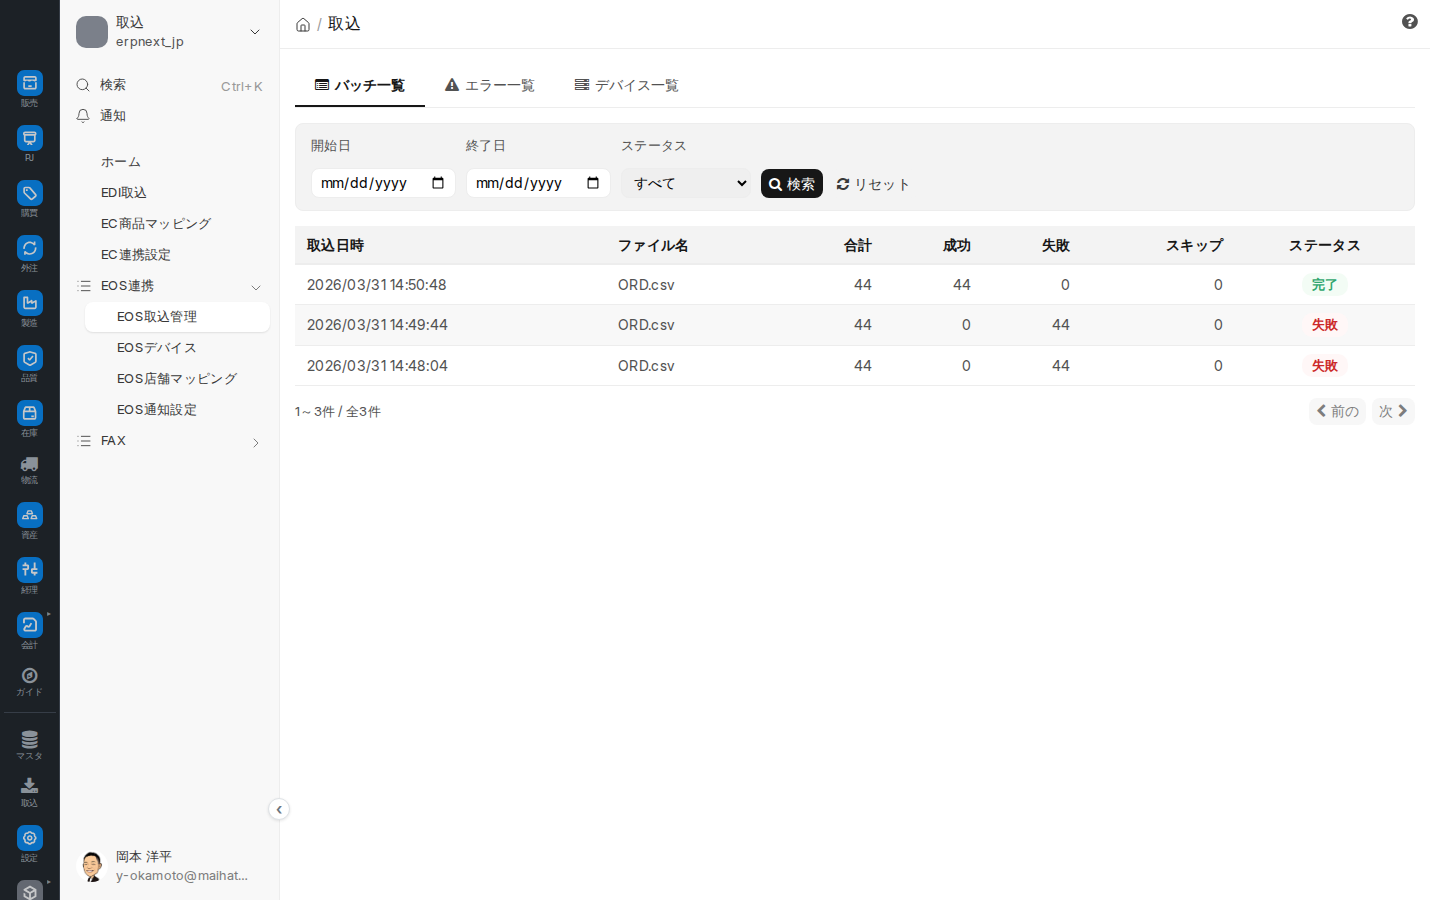This screenshot has height=900, width=1440.
Task: Expand the FAX section
Action: [x=256, y=442]
